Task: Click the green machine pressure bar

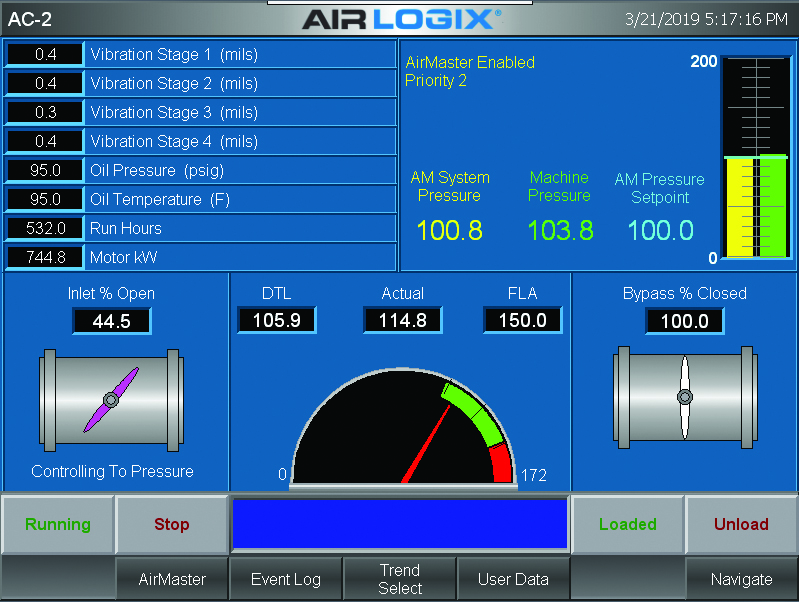Action: (773, 205)
